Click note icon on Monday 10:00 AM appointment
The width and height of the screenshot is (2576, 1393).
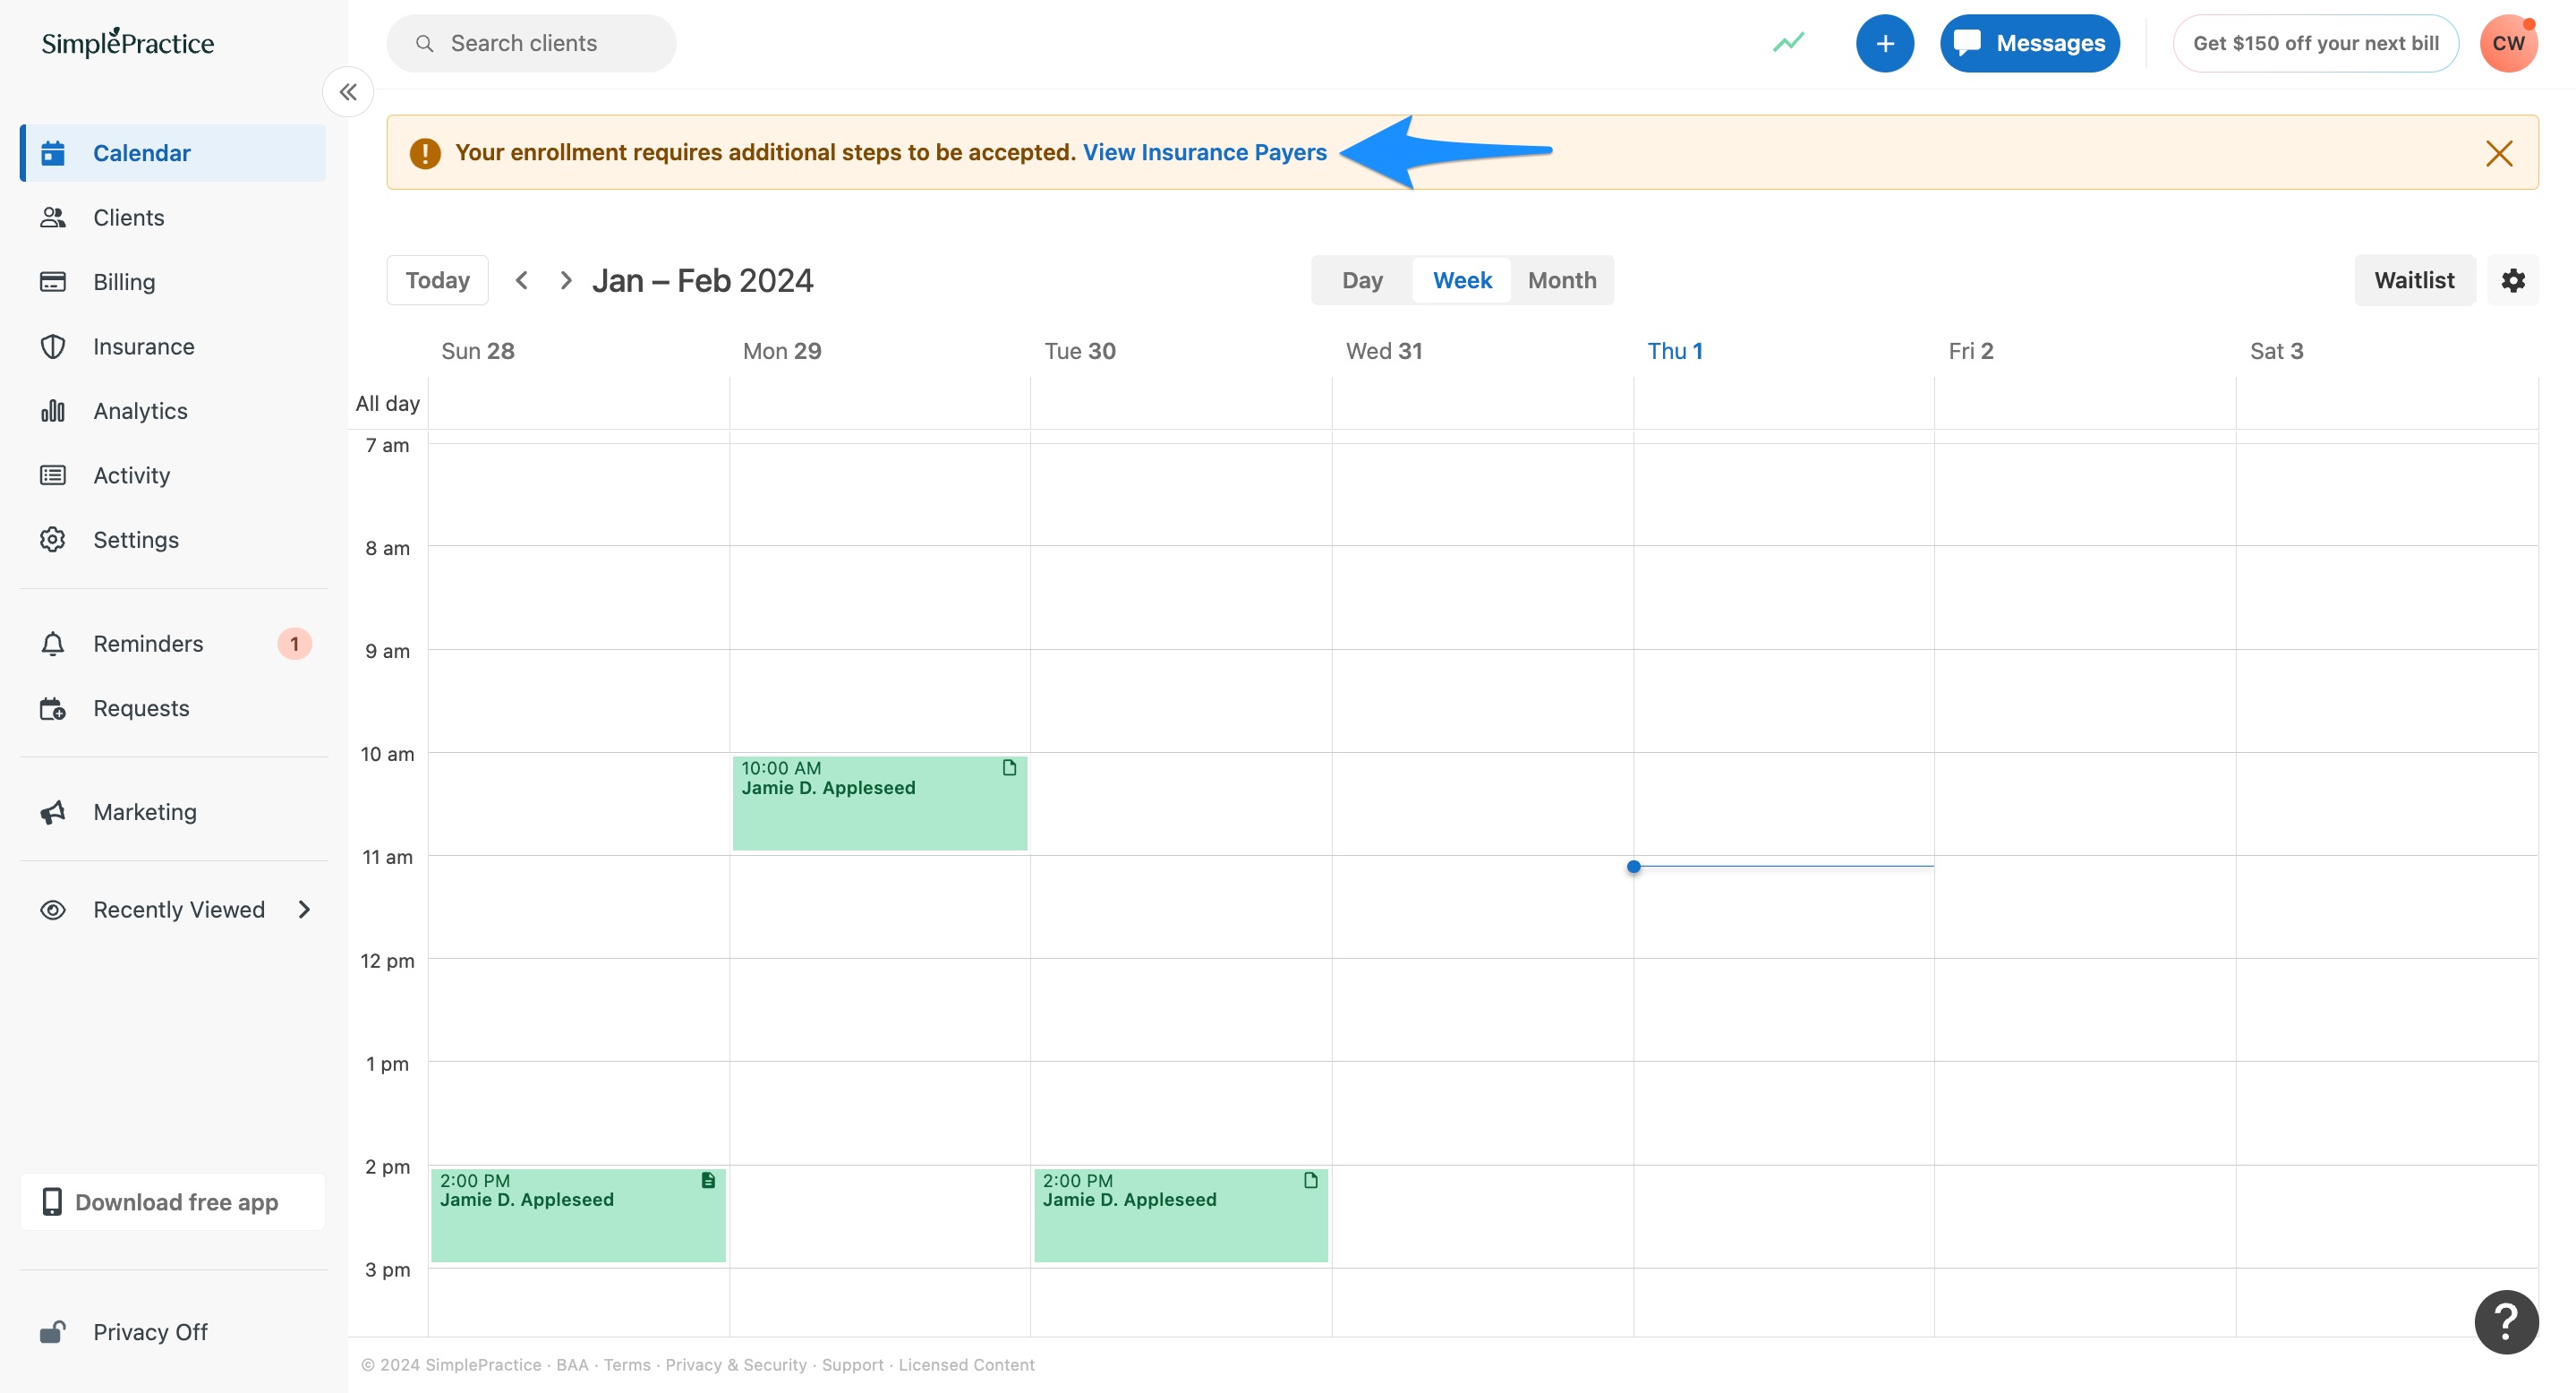coord(1009,768)
